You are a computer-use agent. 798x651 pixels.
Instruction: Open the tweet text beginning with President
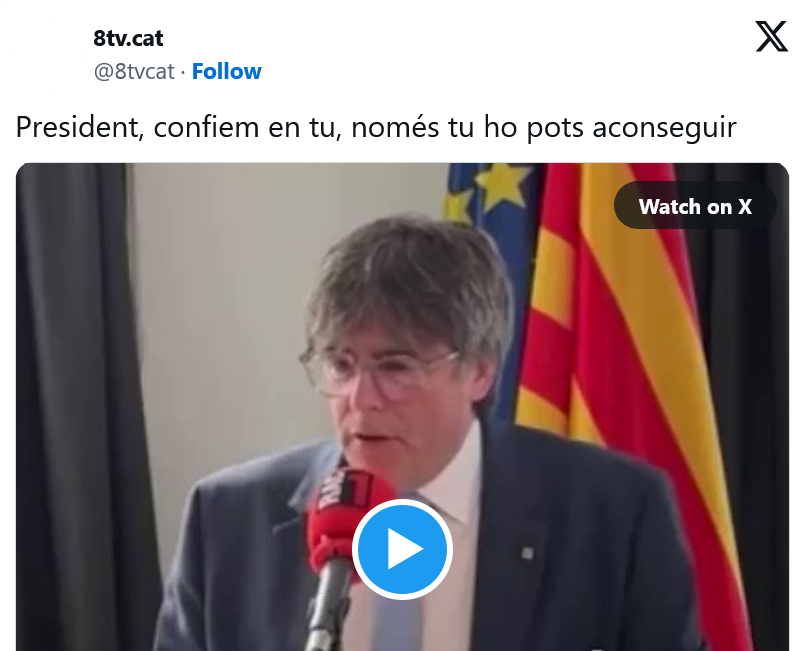pos(376,127)
